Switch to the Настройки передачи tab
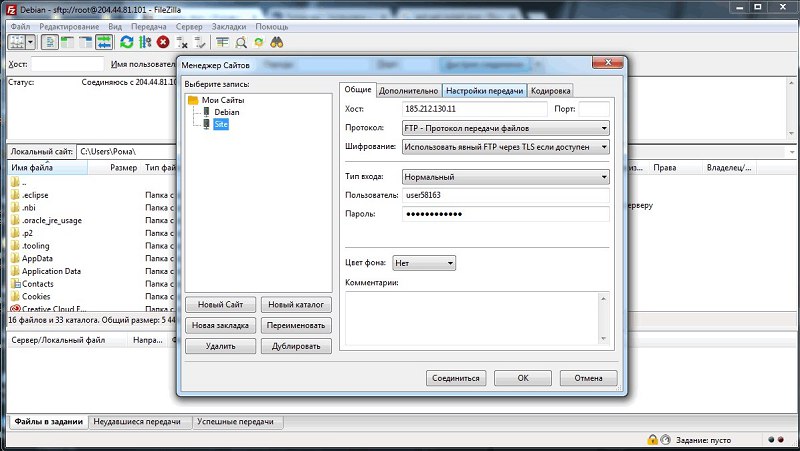The height and width of the screenshot is (451, 800). 484,90
